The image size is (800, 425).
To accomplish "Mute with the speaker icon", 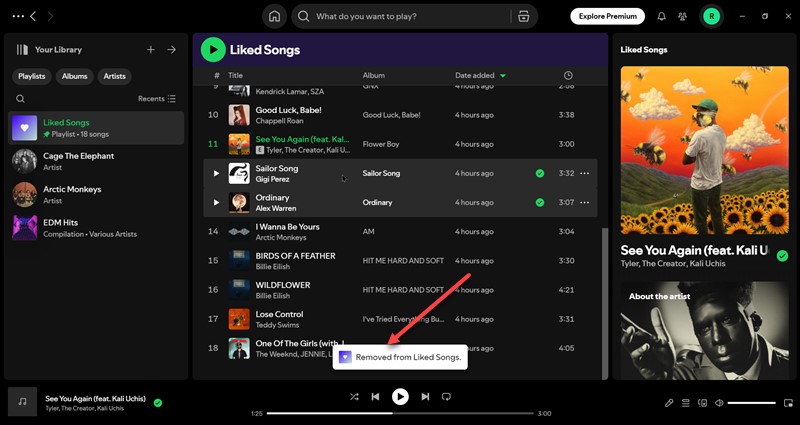I will 719,403.
